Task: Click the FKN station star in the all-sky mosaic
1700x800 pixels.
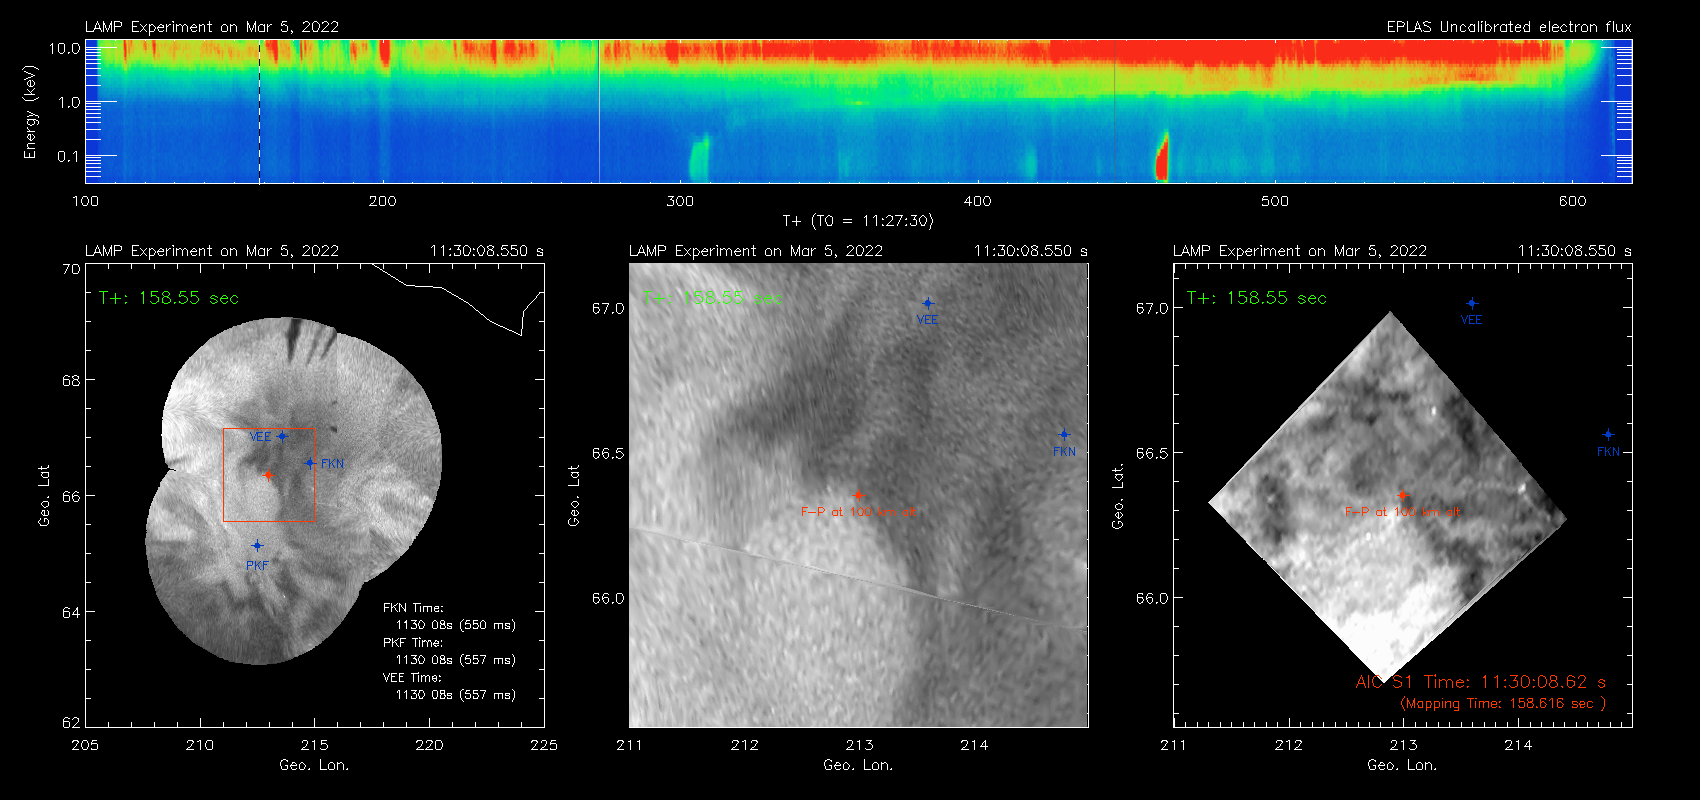Action: 310,463
